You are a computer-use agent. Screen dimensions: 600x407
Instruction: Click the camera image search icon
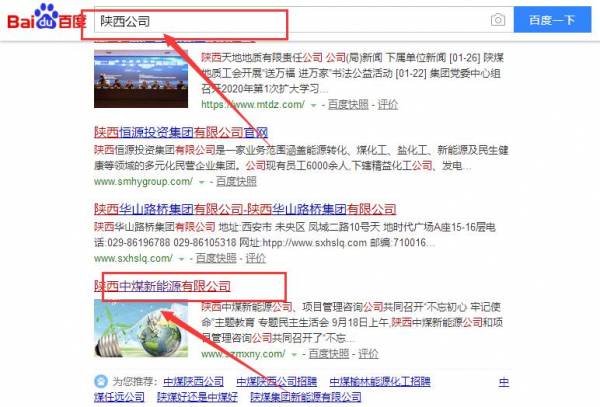[x=497, y=20]
